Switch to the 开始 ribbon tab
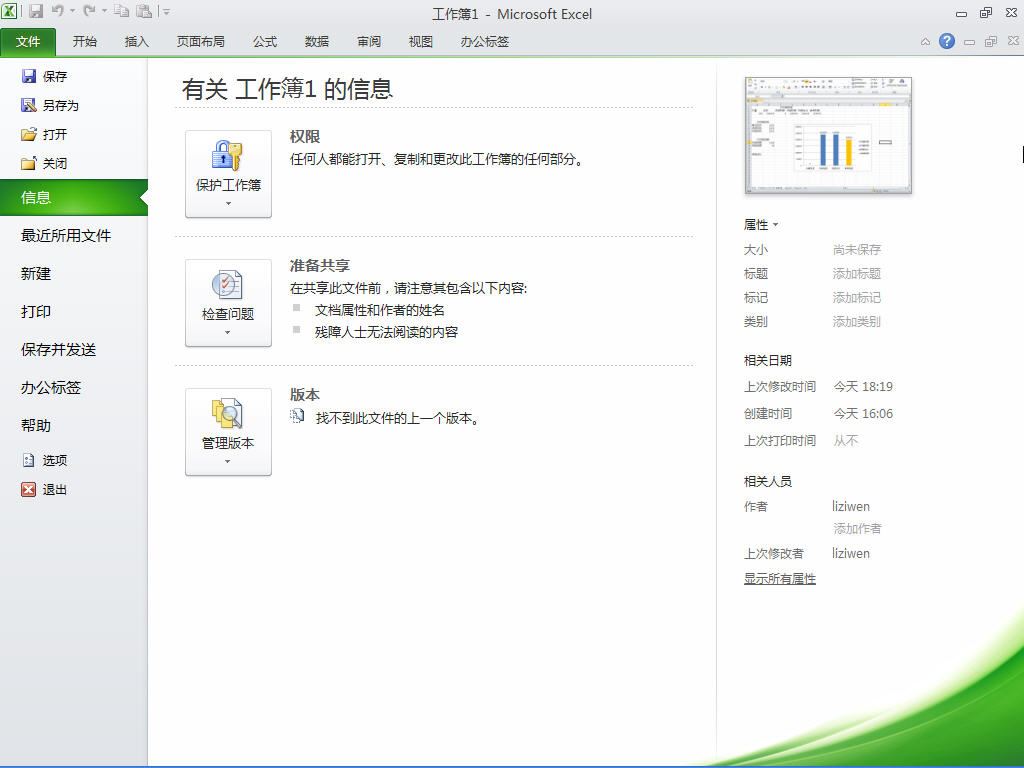This screenshot has height=768, width=1024. pyautogui.click(x=85, y=42)
